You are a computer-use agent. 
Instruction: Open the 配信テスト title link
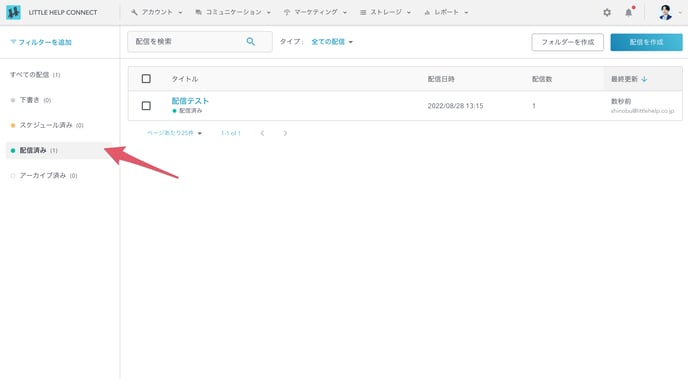tap(190, 101)
